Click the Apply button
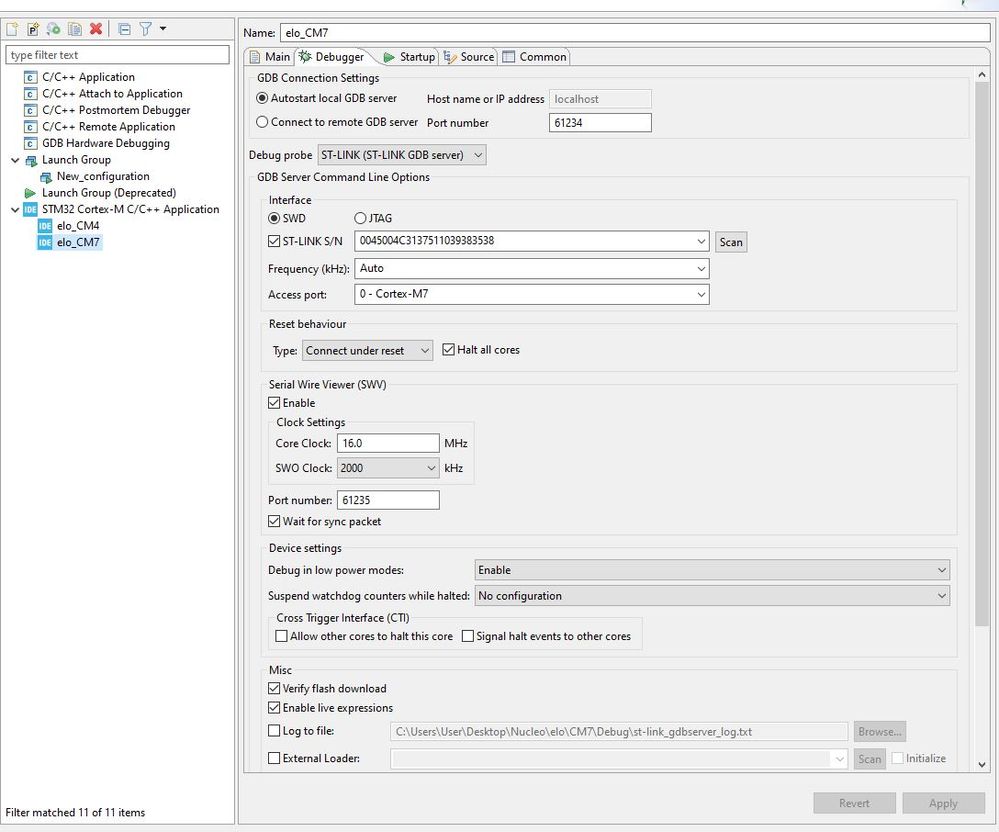Image resolution: width=999 pixels, height=832 pixels. (x=943, y=803)
